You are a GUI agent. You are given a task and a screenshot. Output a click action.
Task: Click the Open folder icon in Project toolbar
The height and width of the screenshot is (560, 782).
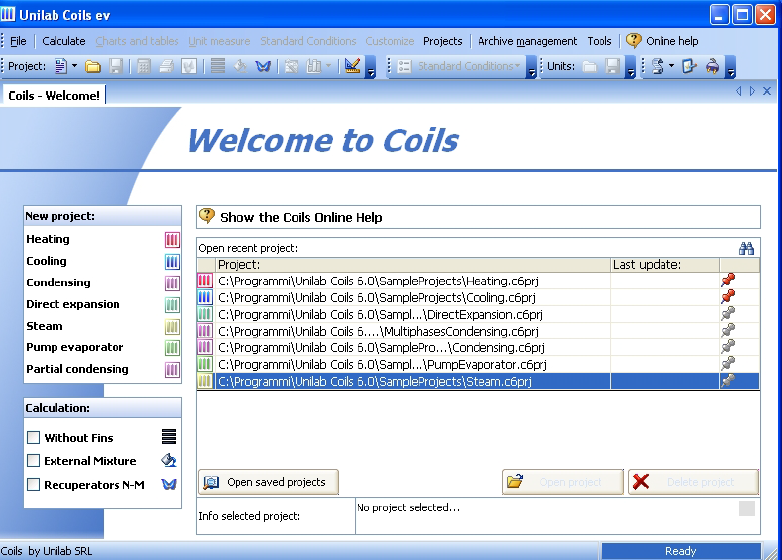(93, 67)
